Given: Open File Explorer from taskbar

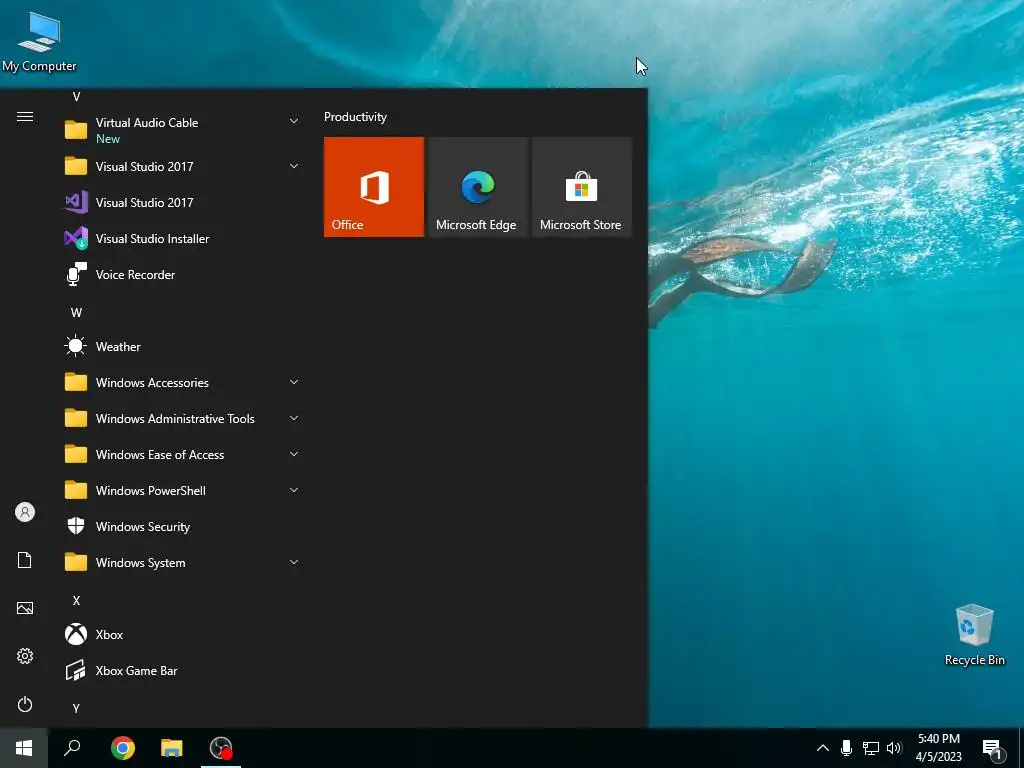Looking at the screenshot, I should 172,748.
